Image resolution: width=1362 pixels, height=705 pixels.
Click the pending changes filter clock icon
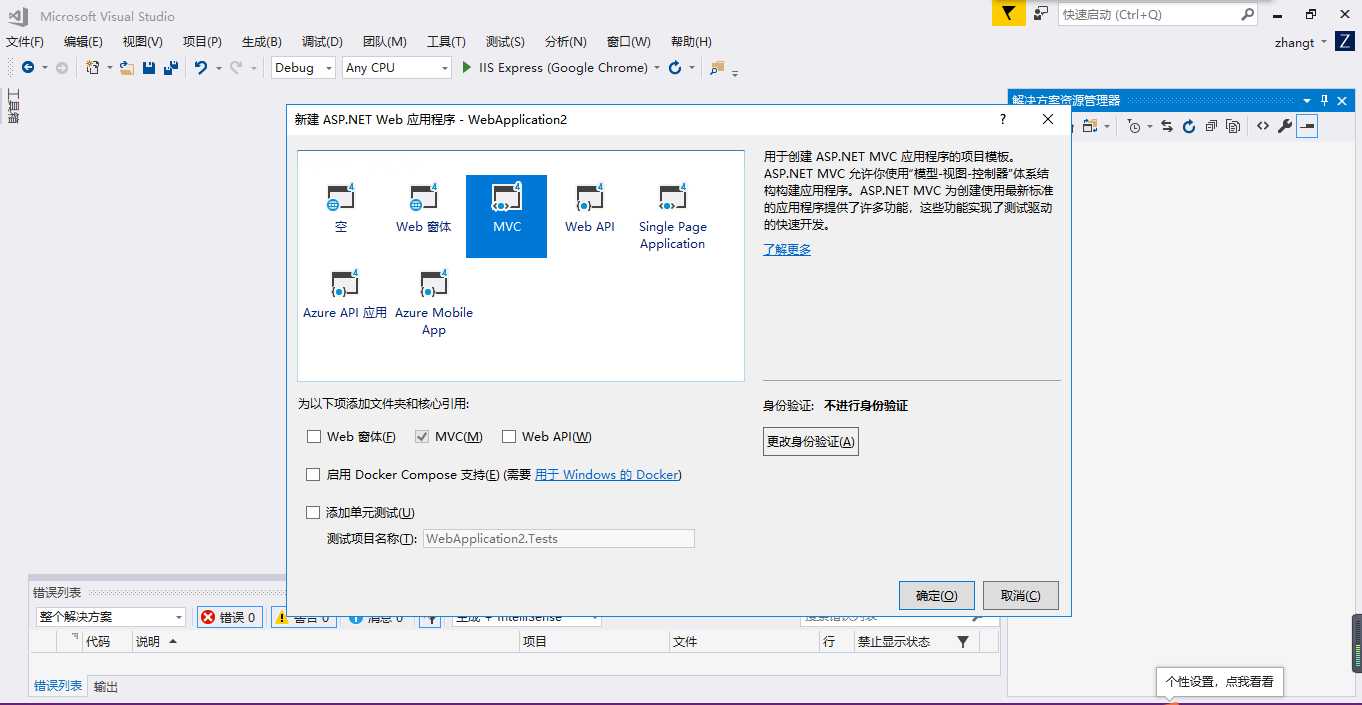1134,126
